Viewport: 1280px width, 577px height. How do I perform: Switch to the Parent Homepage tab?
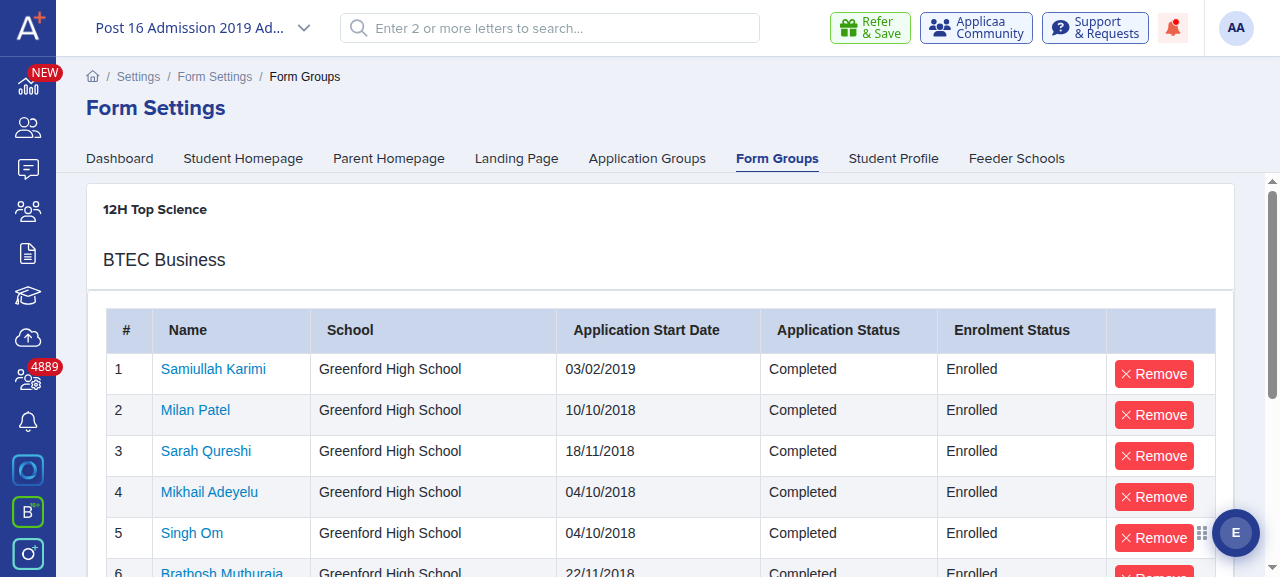click(389, 158)
